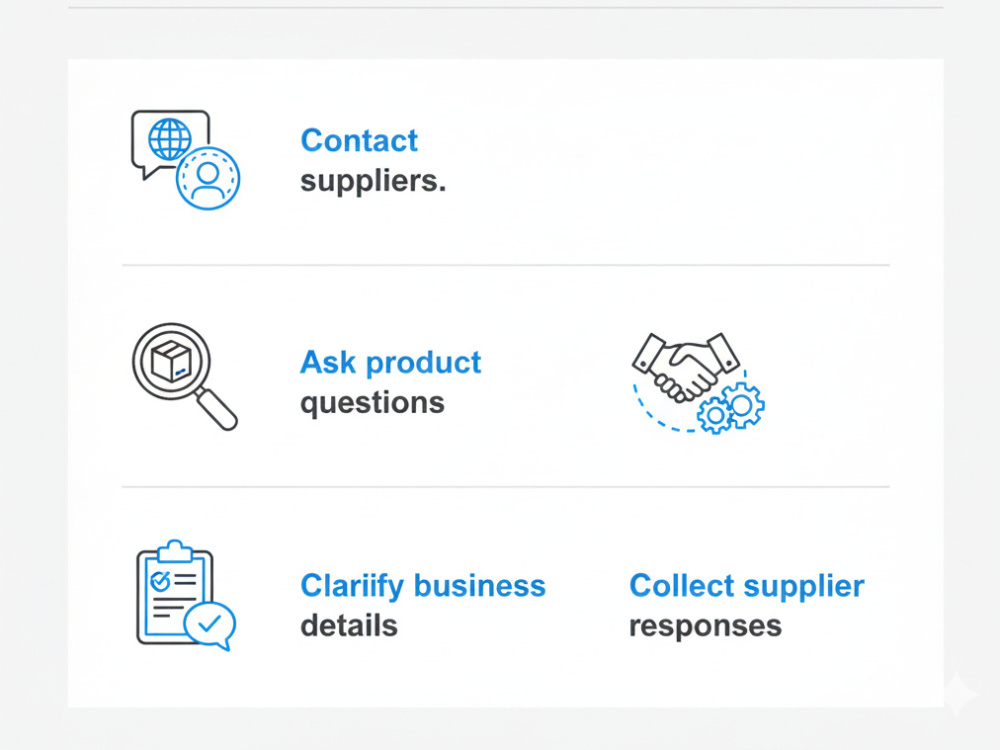Click the word "questions"
Image resolution: width=1000 pixels, height=750 pixels.
[x=372, y=404]
